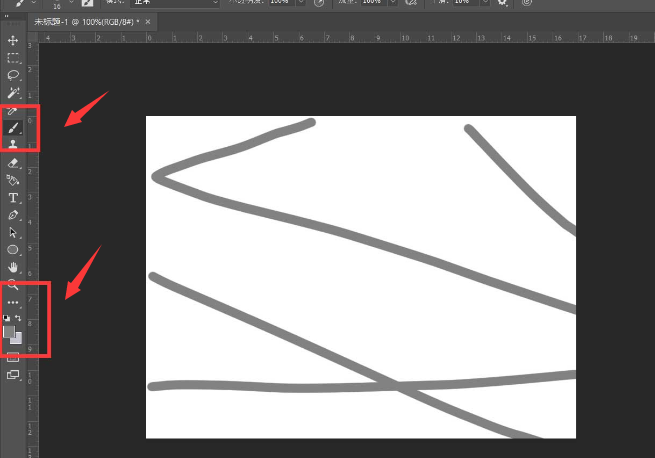This screenshot has width=655, height=458.
Task: Select the Pen tool
Action: [13, 215]
